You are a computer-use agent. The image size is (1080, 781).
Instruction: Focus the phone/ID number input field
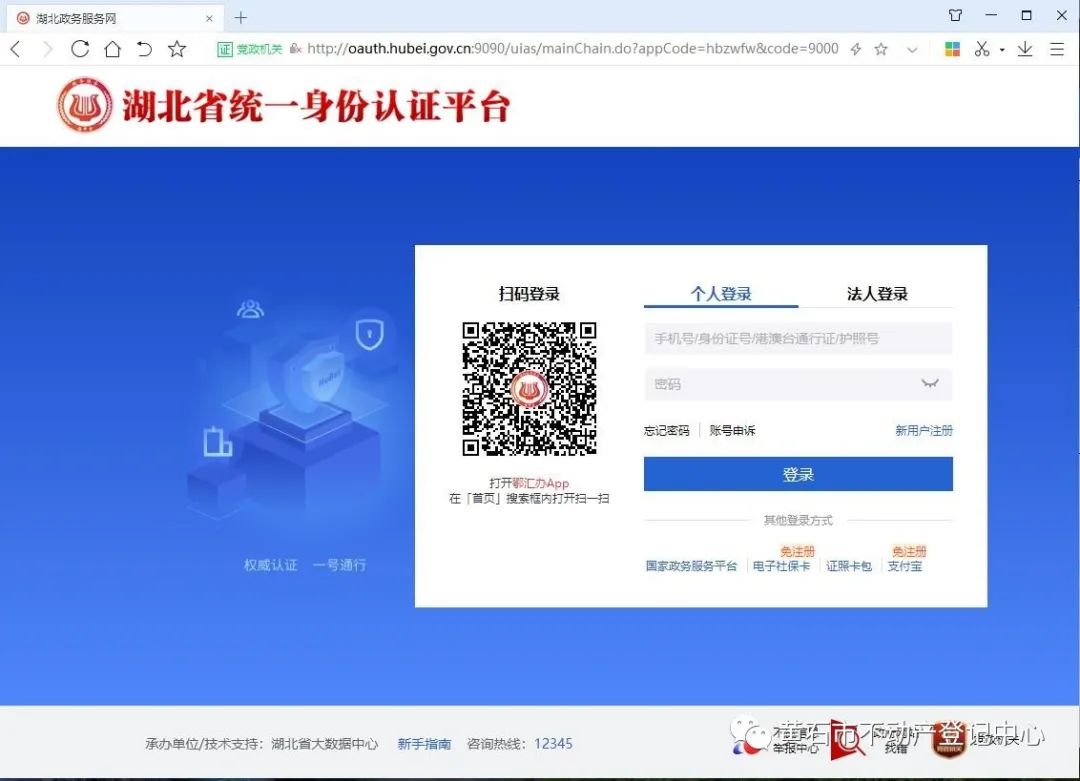[x=797, y=339]
